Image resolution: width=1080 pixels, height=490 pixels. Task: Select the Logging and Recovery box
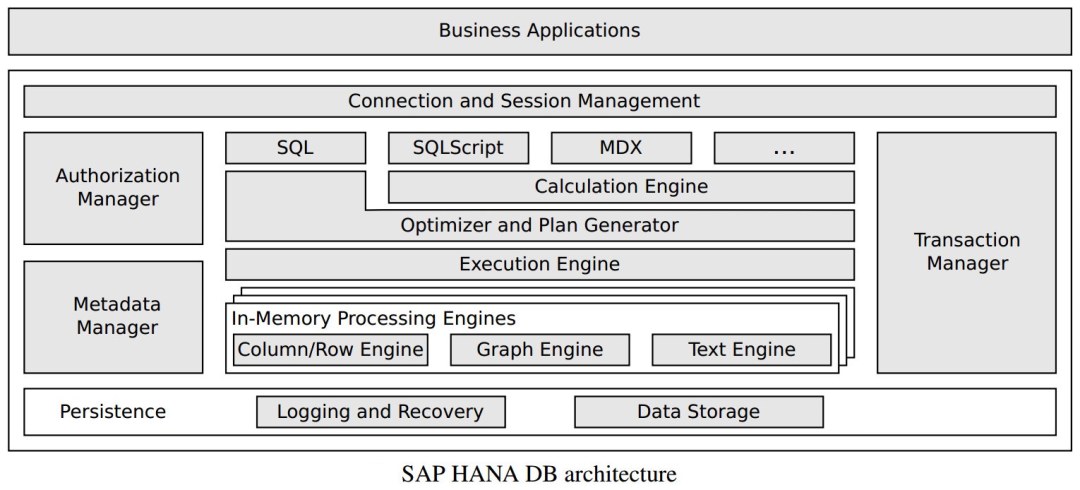(x=380, y=411)
